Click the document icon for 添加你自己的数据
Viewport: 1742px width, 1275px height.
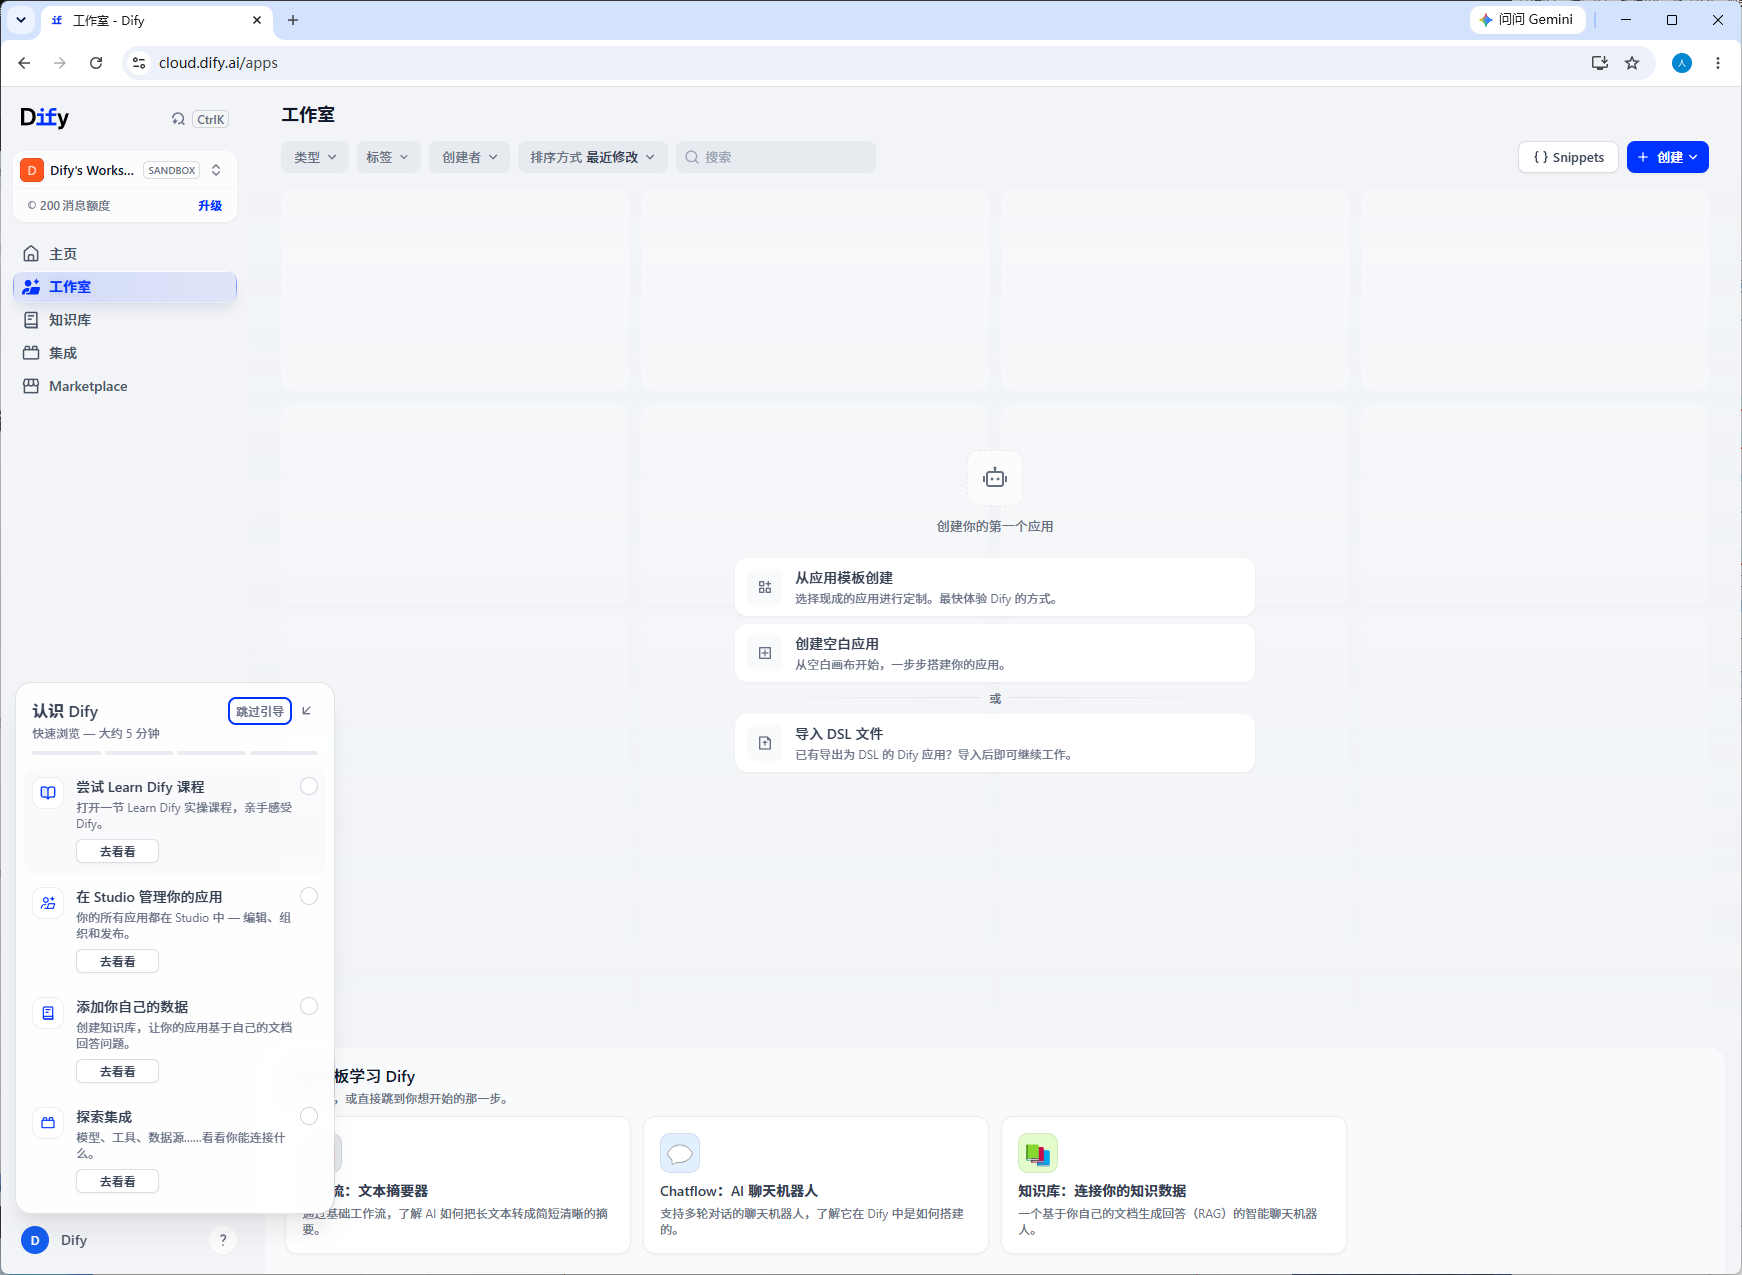[48, 1013]
